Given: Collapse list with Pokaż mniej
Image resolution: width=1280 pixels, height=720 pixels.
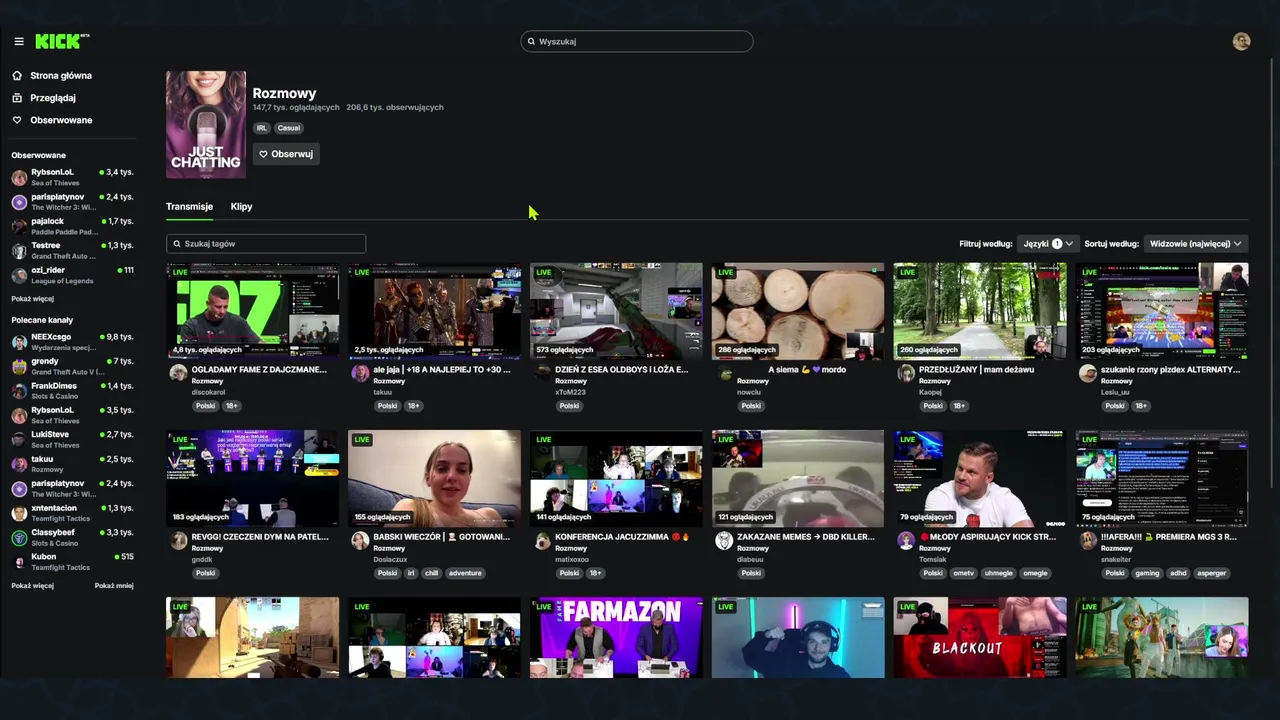Looking at the screenshot, I should coord(114,585).
